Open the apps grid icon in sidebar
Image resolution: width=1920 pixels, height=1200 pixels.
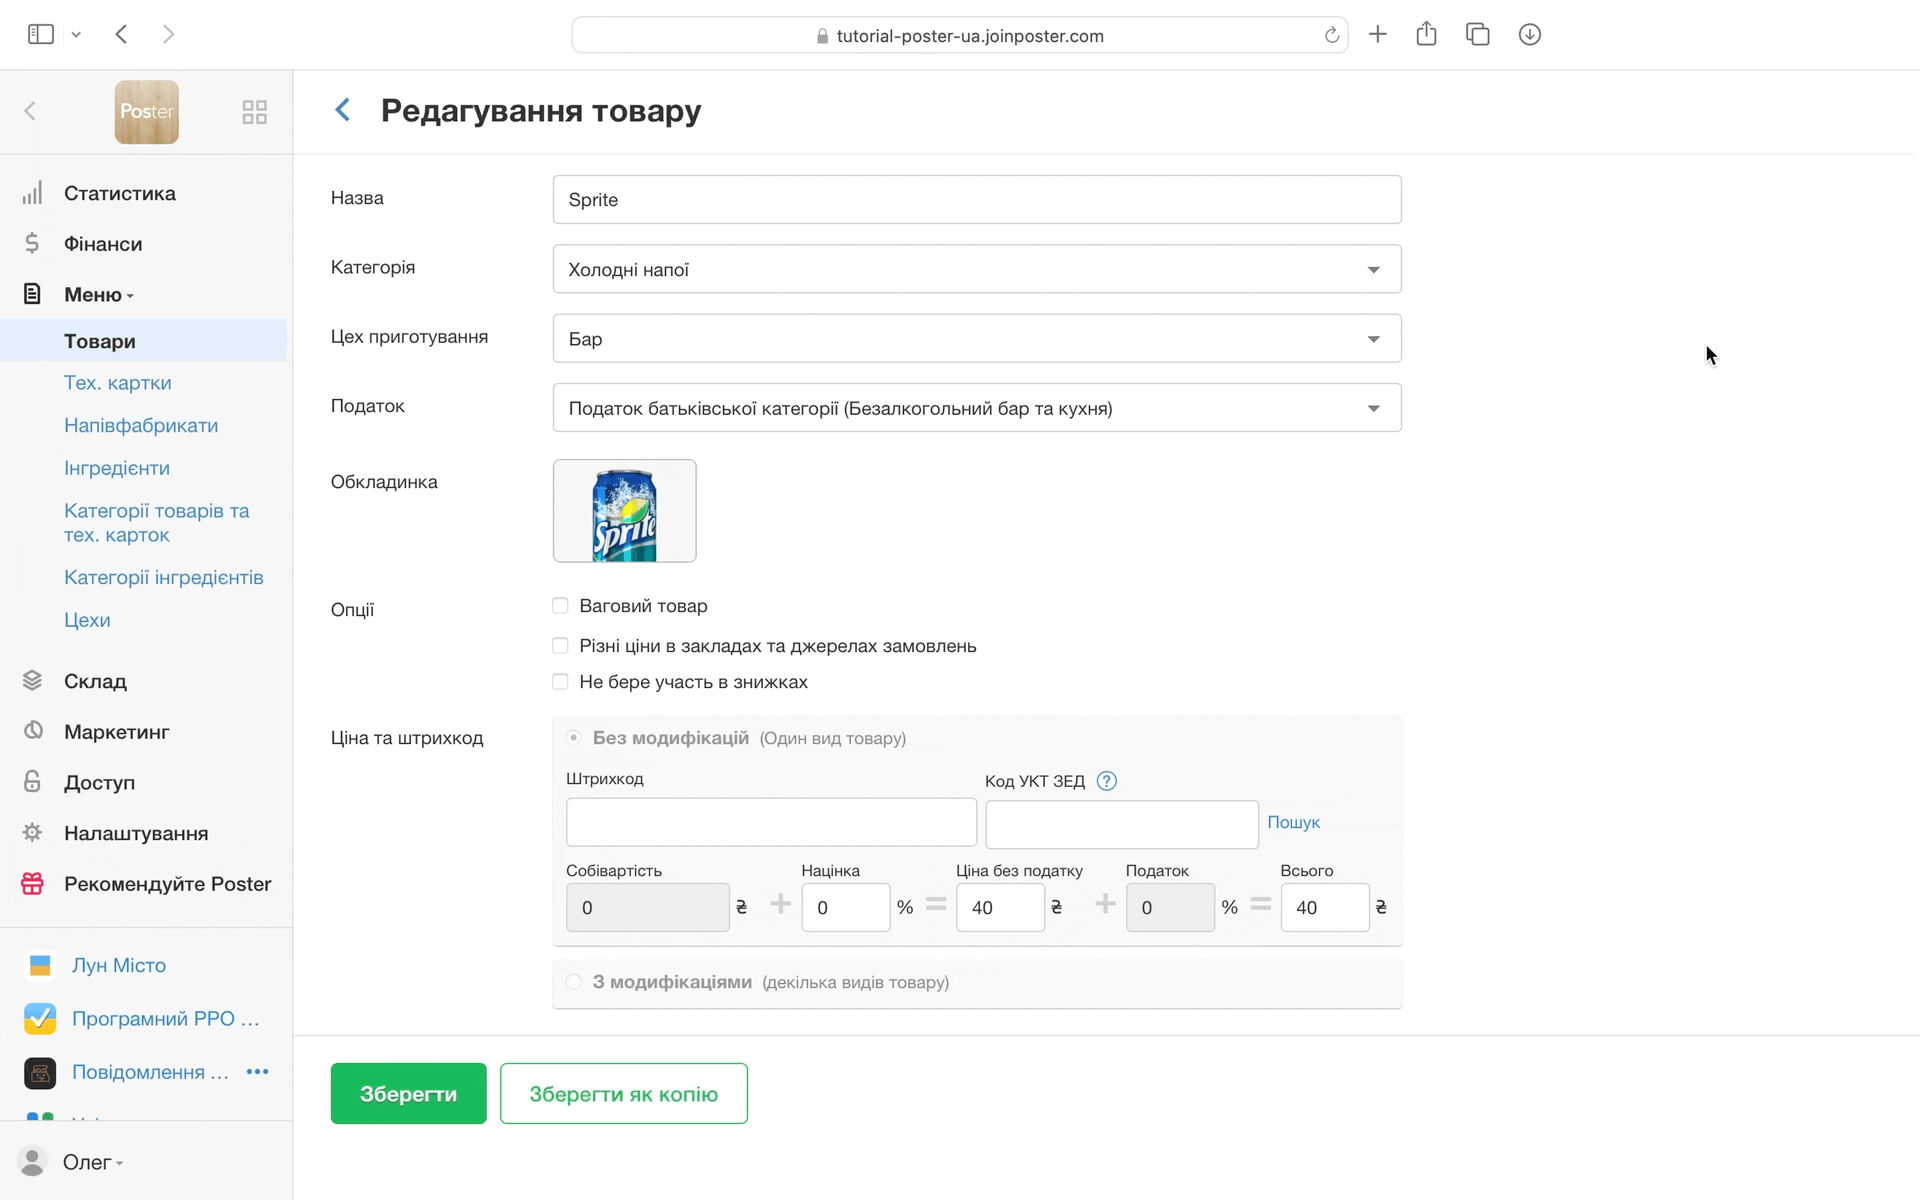(x=254, y=112)
